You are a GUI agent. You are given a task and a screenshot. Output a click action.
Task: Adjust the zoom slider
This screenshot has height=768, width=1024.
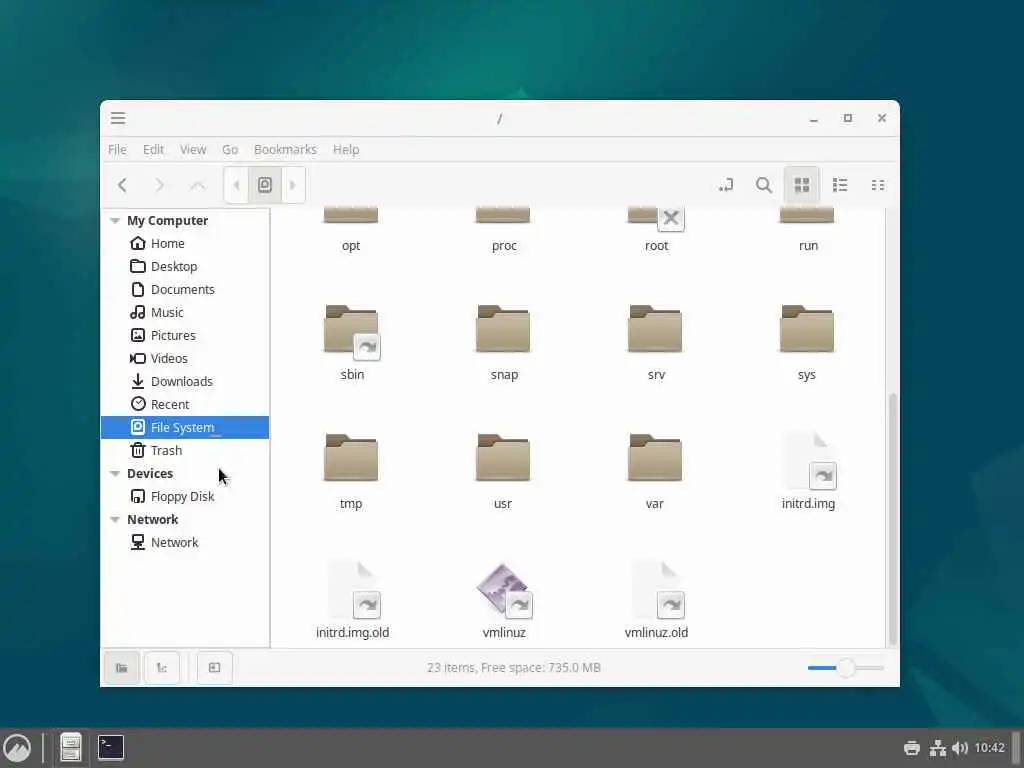(x=846, y=667)
